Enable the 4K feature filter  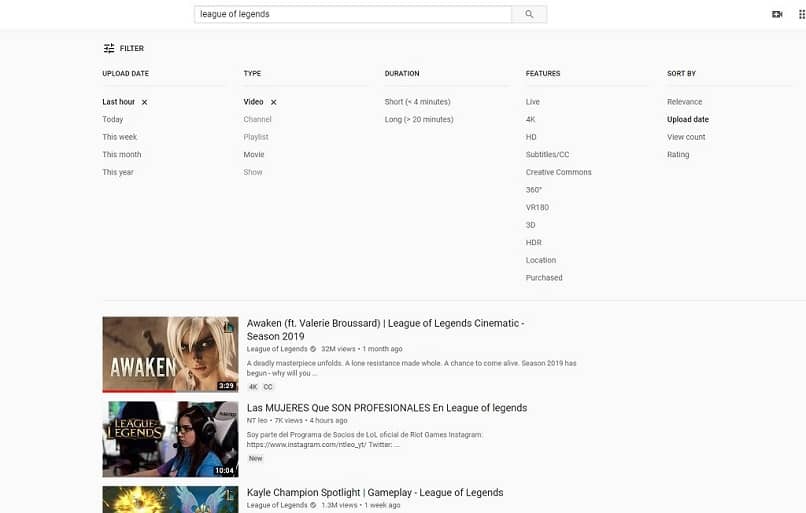(x=530, y=119)
